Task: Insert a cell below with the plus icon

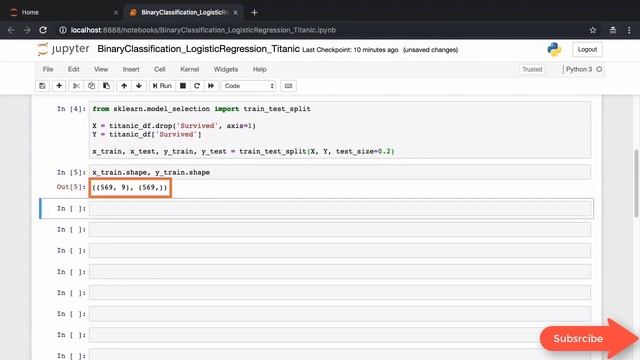Action: (59, 86)
